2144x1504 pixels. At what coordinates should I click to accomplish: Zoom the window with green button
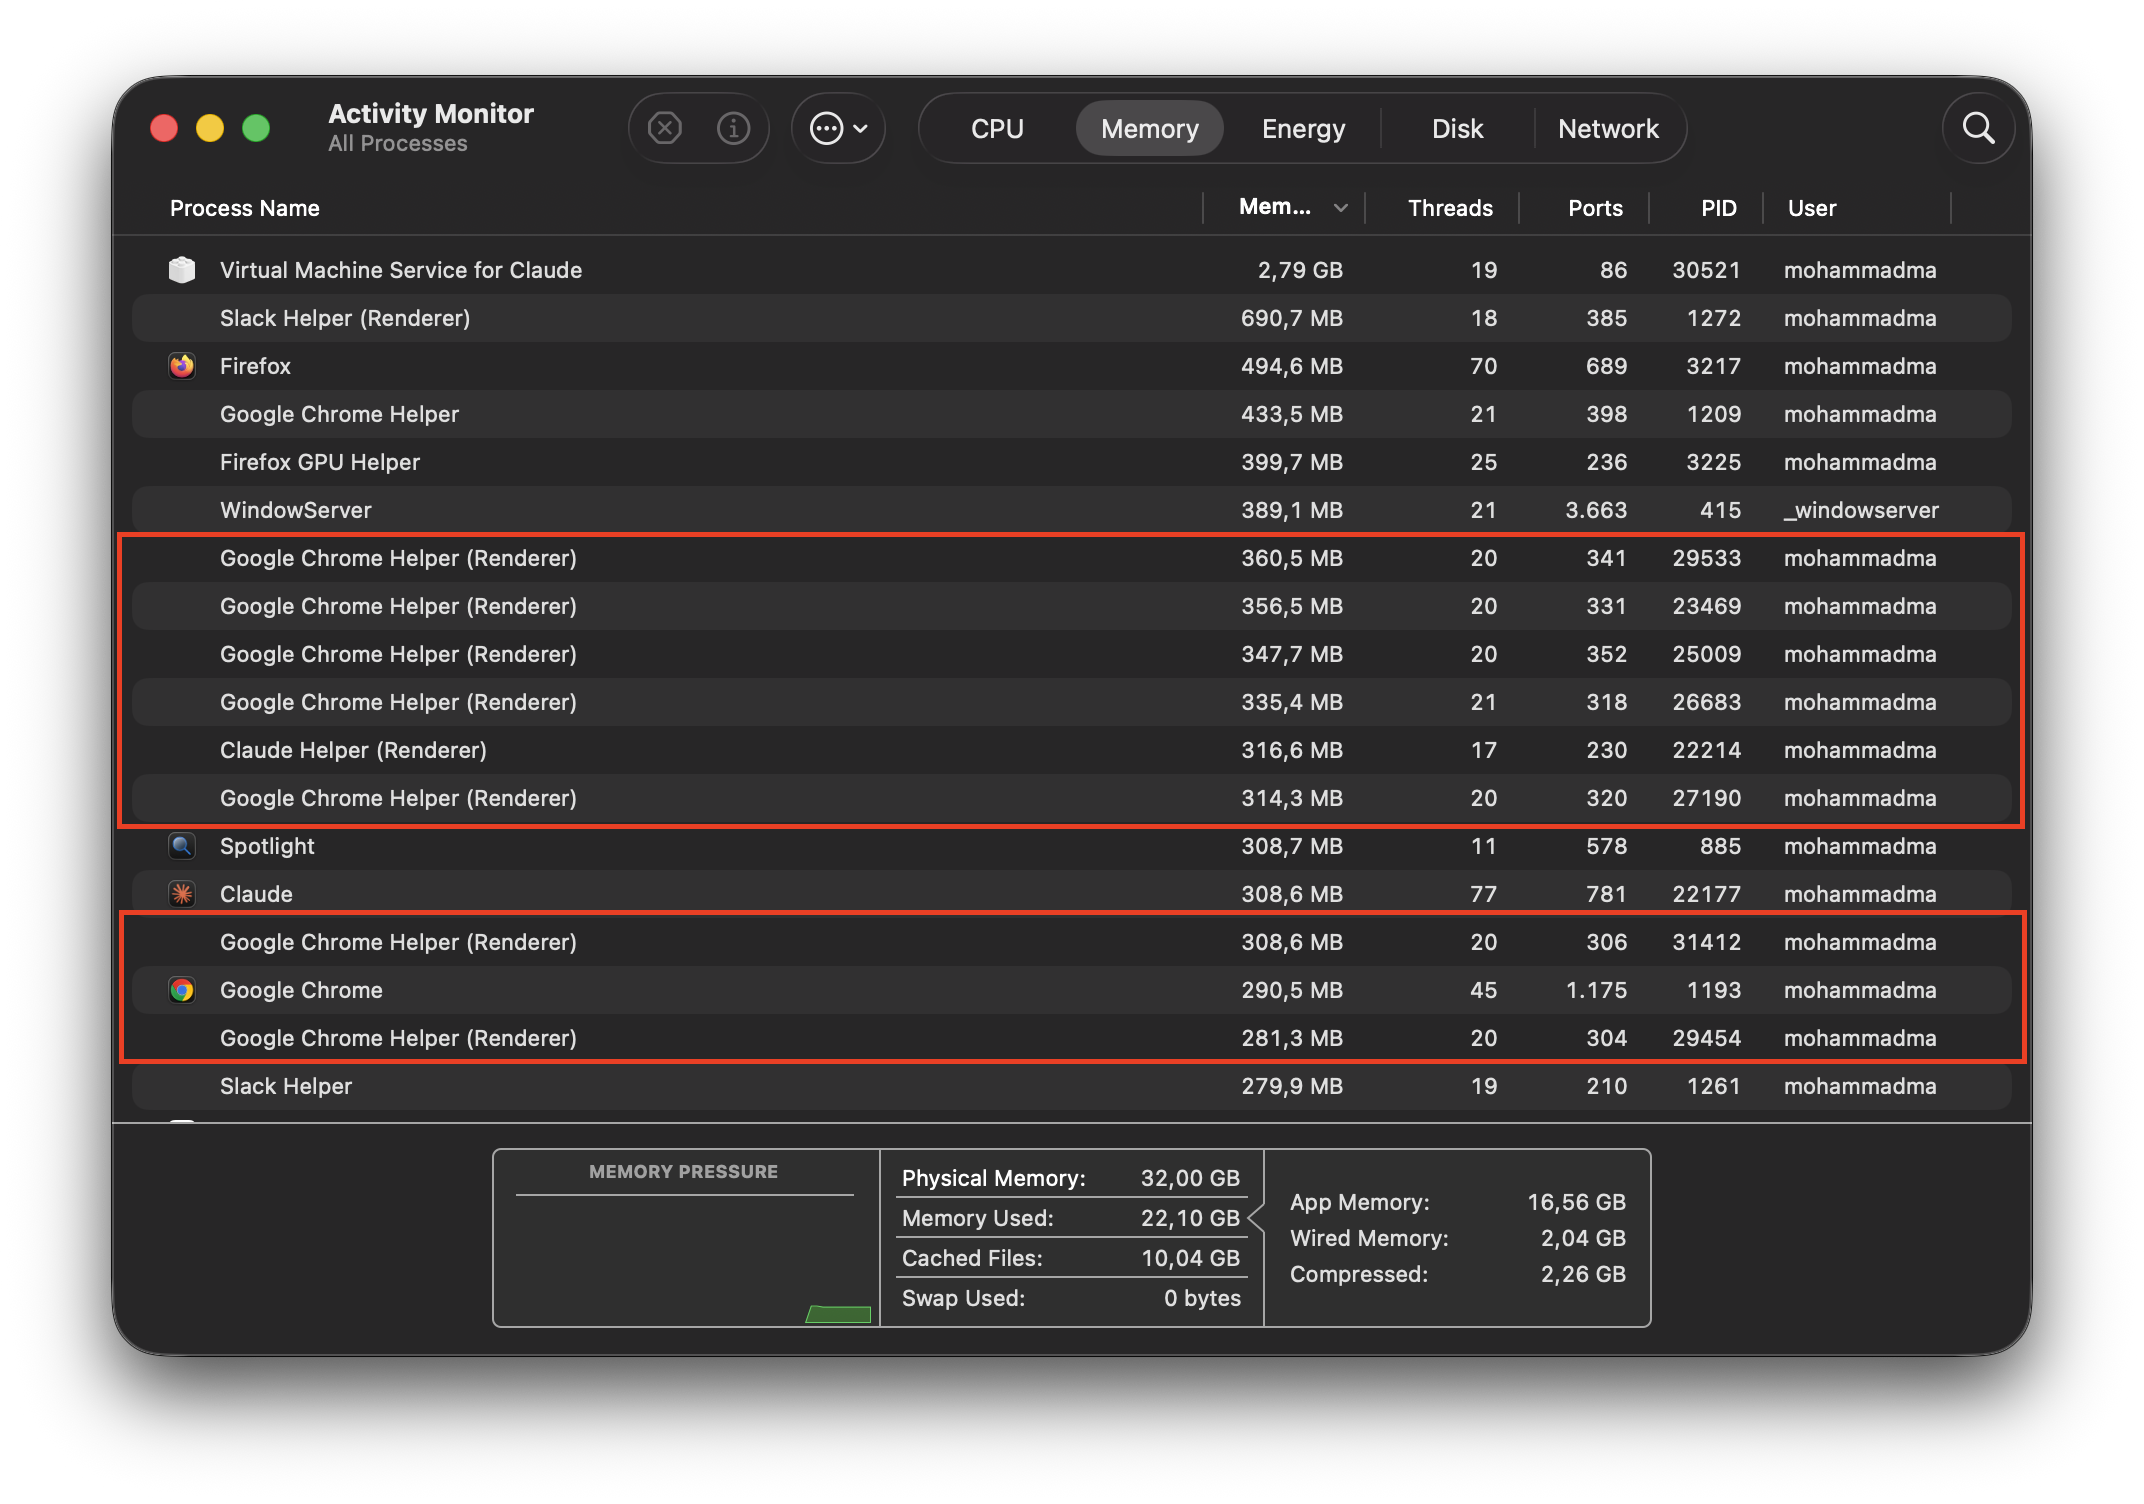[256, 128]
